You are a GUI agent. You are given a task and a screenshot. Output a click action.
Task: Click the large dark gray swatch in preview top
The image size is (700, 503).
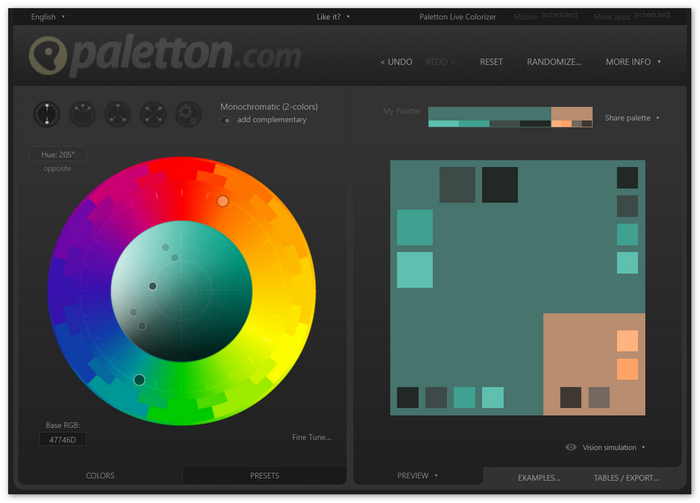[457, 185]
